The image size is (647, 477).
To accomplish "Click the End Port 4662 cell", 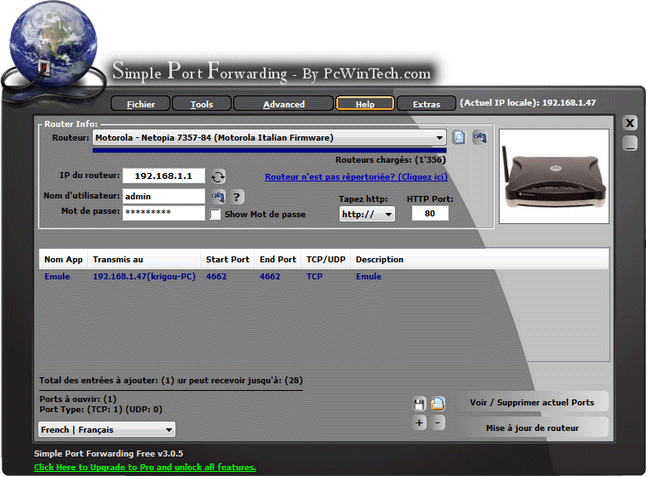I will pos(270,276).
